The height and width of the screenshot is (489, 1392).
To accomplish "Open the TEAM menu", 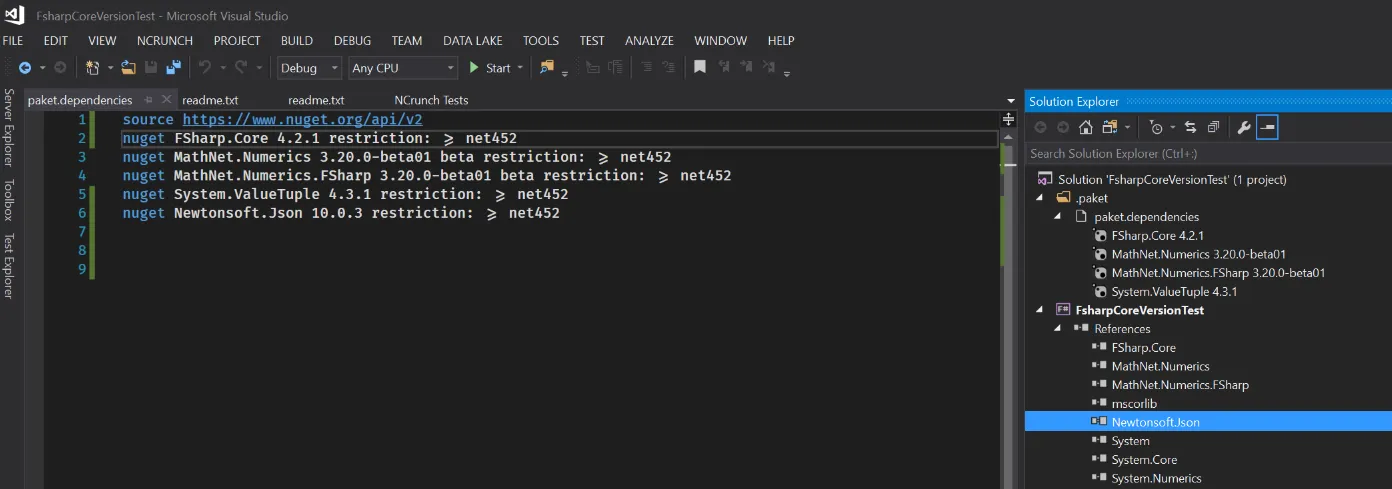I will click(x=407, y=41).
